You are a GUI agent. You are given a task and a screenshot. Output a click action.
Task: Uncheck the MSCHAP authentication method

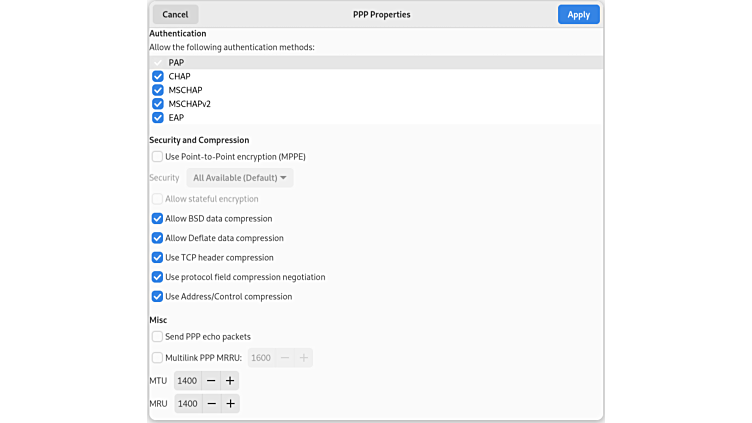pos(158,90)
